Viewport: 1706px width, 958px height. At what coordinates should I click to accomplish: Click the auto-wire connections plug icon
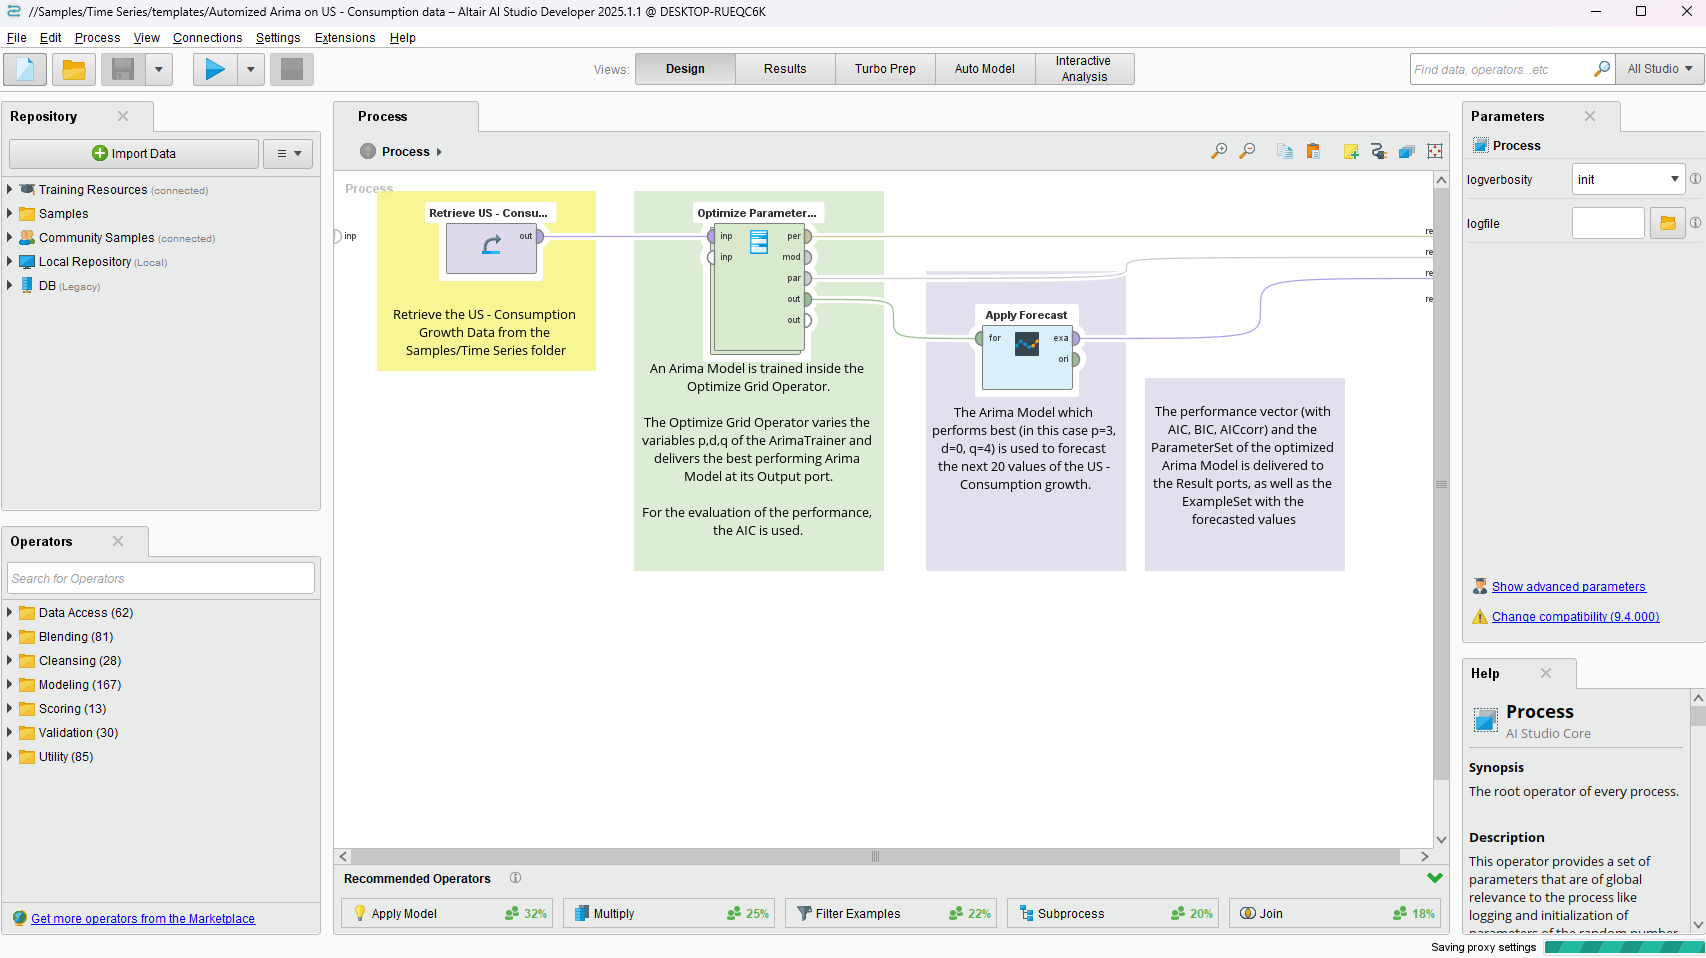click(1379, 151)
